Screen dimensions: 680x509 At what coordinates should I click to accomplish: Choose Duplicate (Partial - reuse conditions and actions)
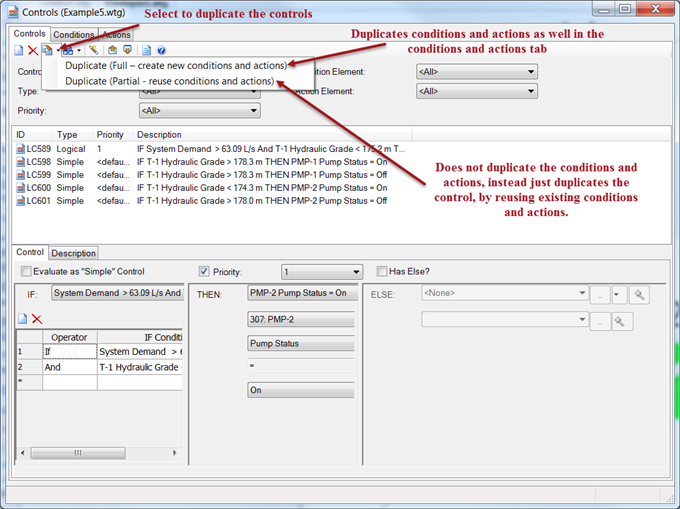[170, 81]
